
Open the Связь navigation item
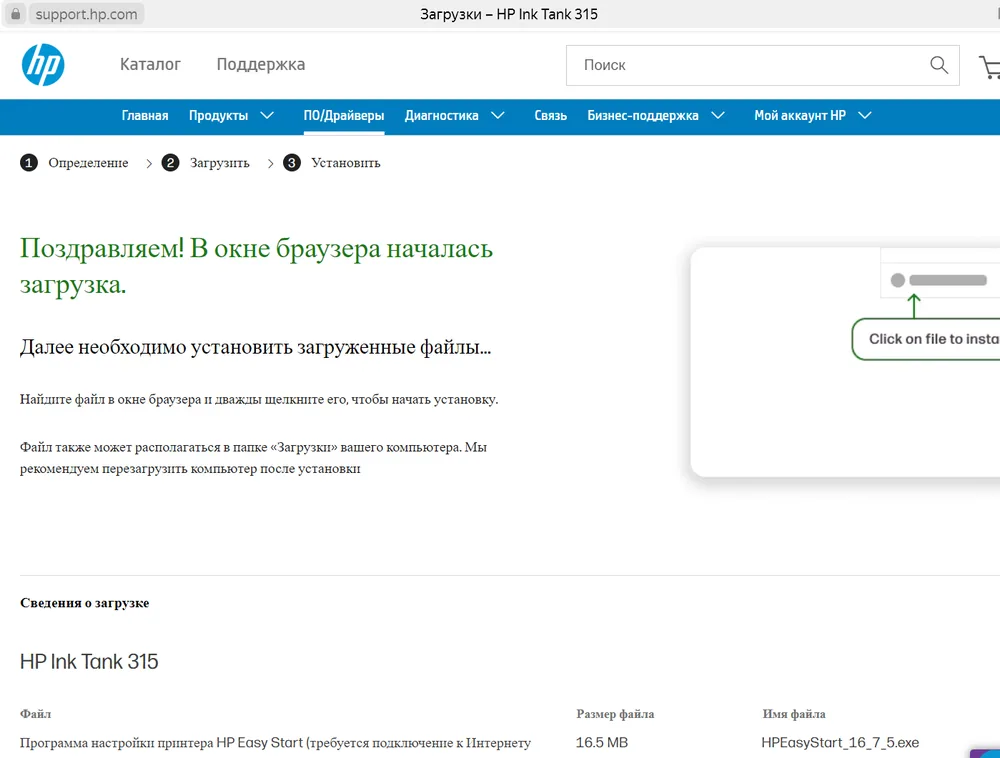550,115
